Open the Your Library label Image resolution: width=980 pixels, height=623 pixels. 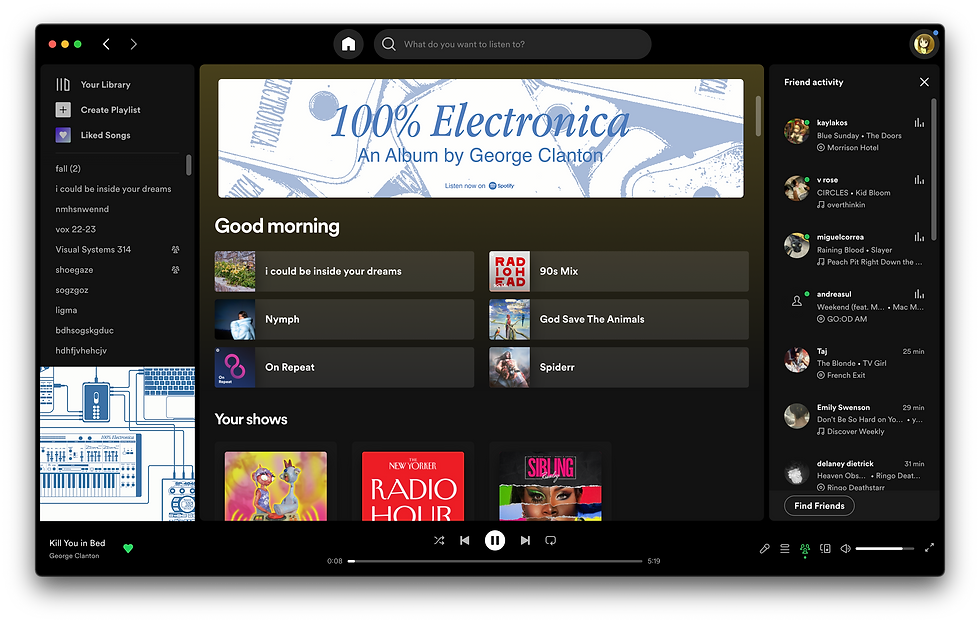pyautogui.click(x=106, y=84)
